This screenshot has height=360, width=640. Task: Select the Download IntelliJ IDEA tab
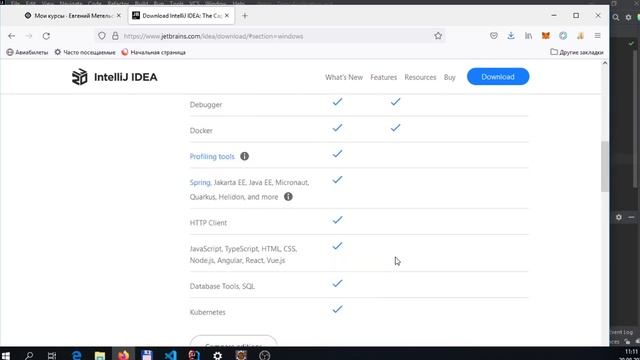[182, 16]
